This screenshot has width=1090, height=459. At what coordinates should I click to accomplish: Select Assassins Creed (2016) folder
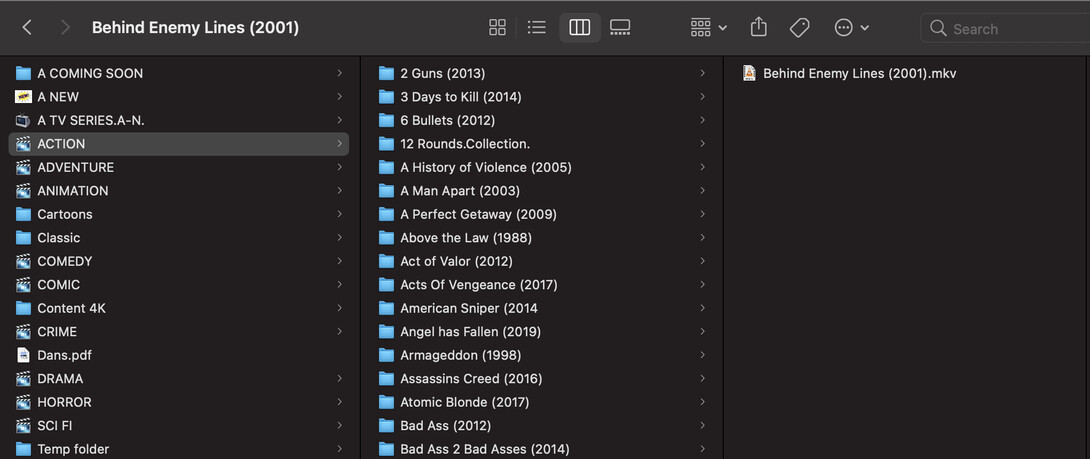[471, 379]
